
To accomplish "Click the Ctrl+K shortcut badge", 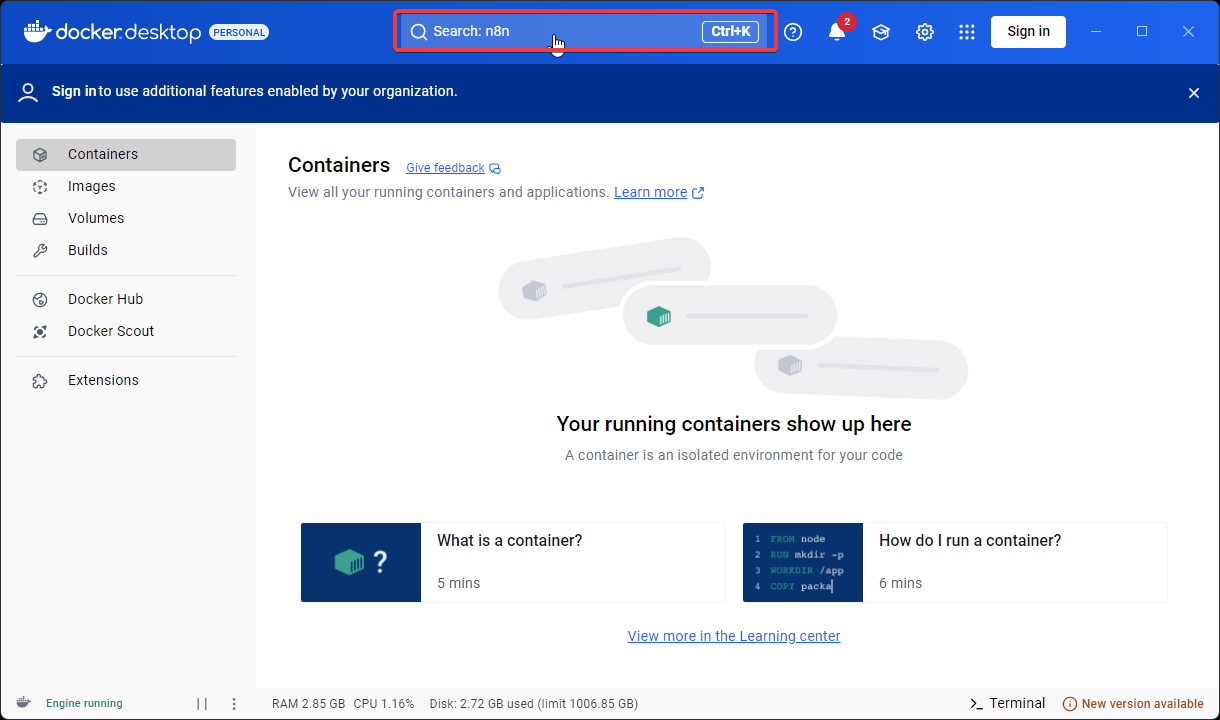I will click(730, 32).
